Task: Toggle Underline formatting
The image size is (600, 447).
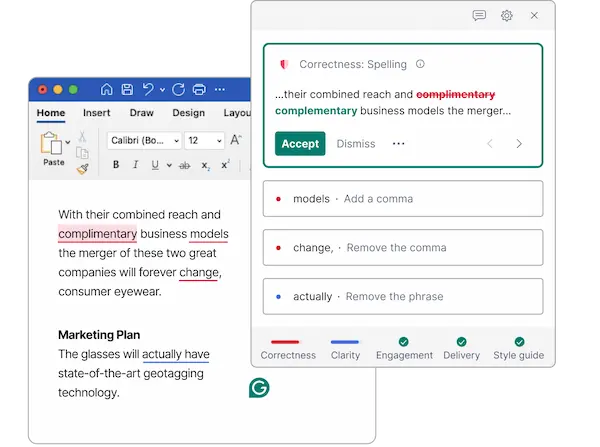Action: point(155,165)
